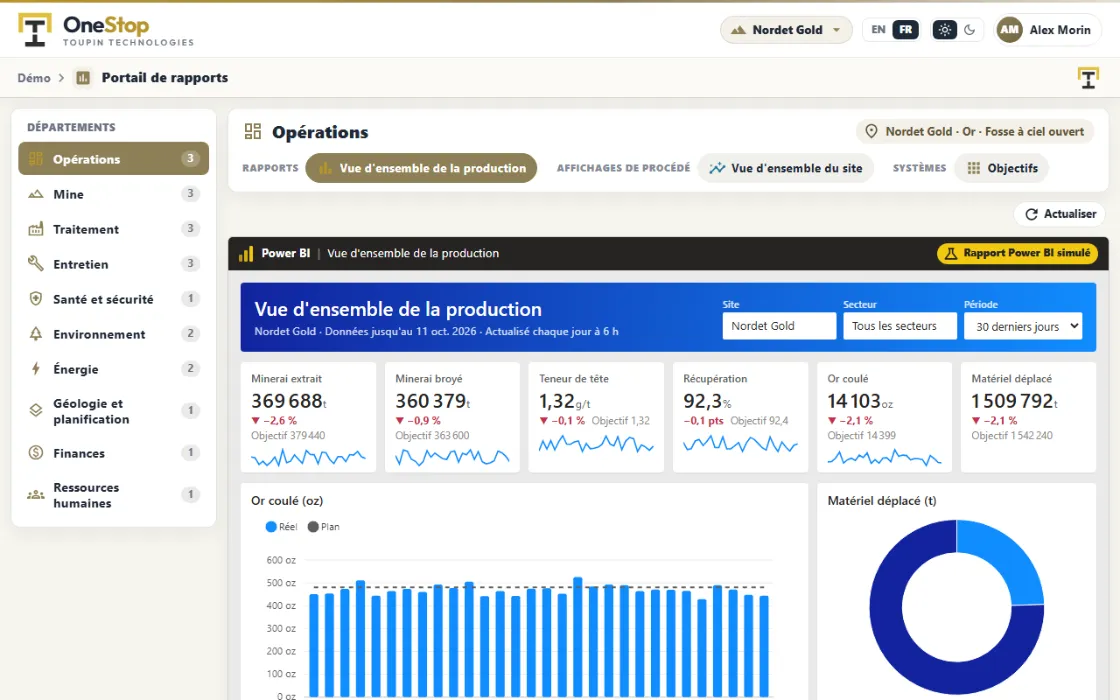Screen dimensions: 1120x700
Task: Click the Santé et sécurité shield icon
Action: 36,299
